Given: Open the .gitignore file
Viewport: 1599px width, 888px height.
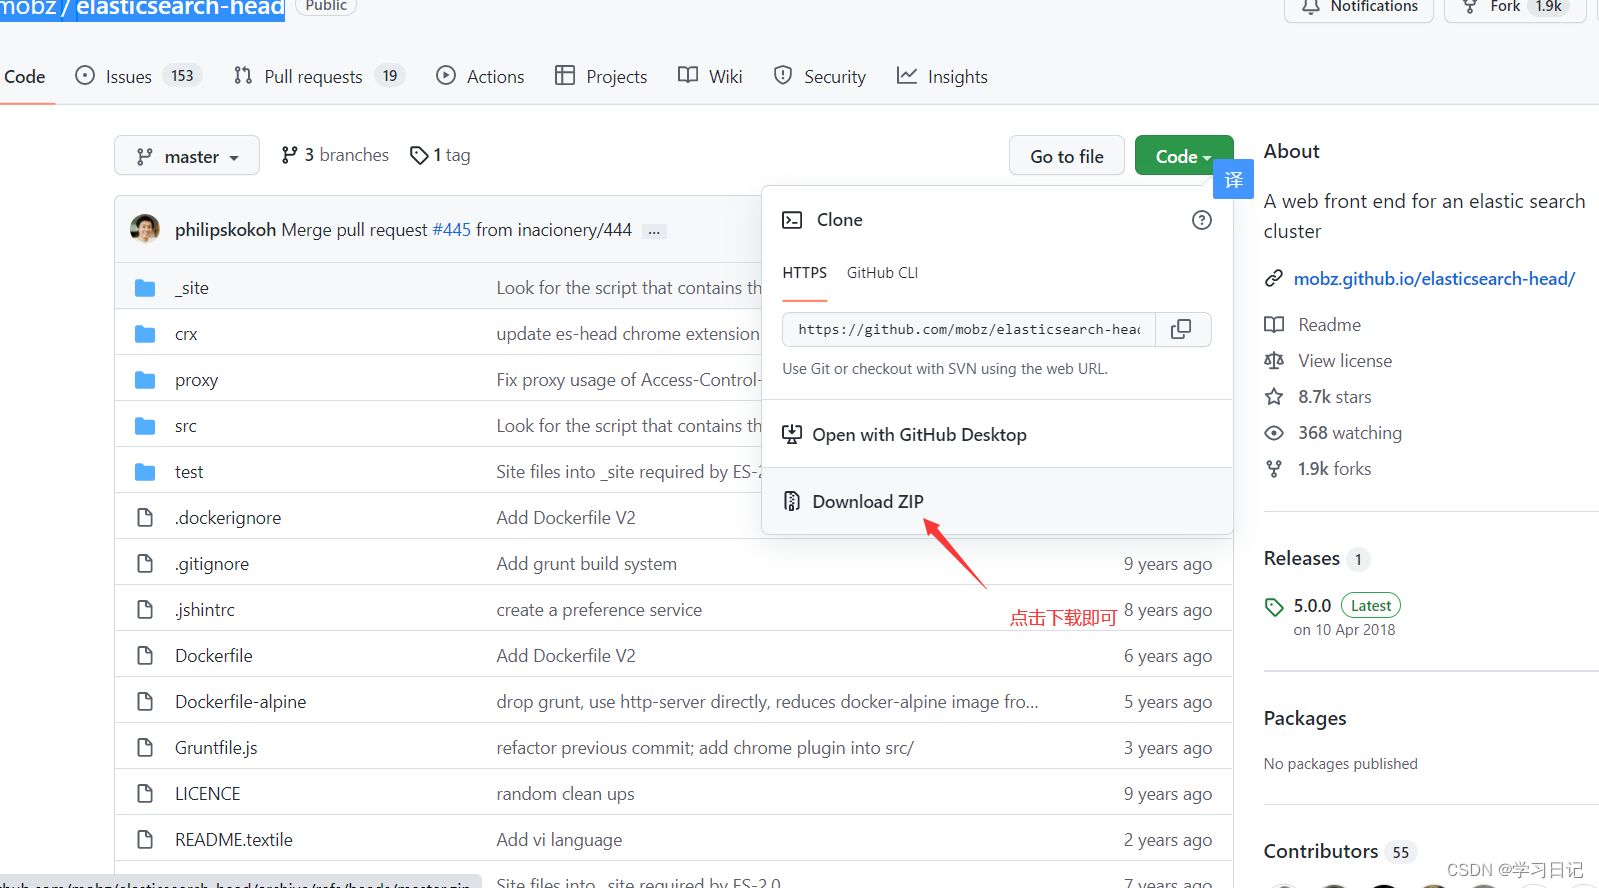Looking at the screenshot, I should pos(212,564).
